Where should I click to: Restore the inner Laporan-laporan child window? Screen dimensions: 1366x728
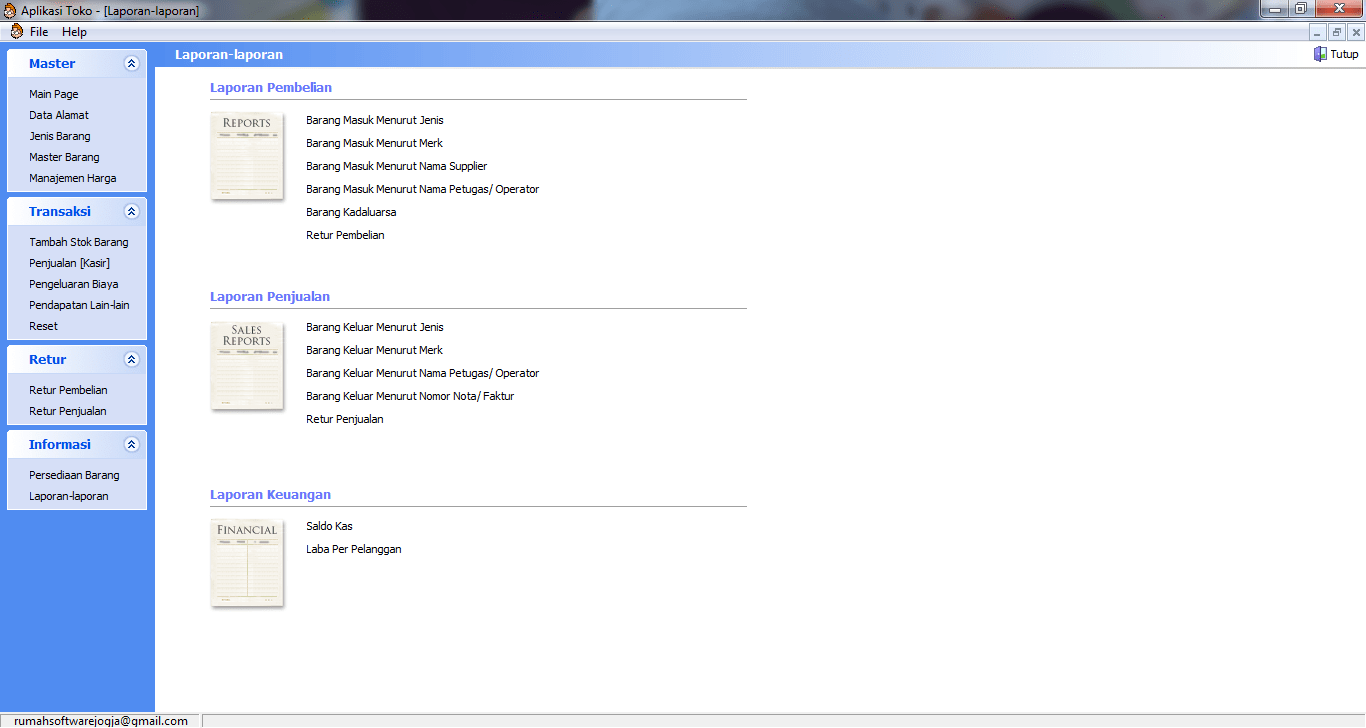click(x=1337, y=32)
